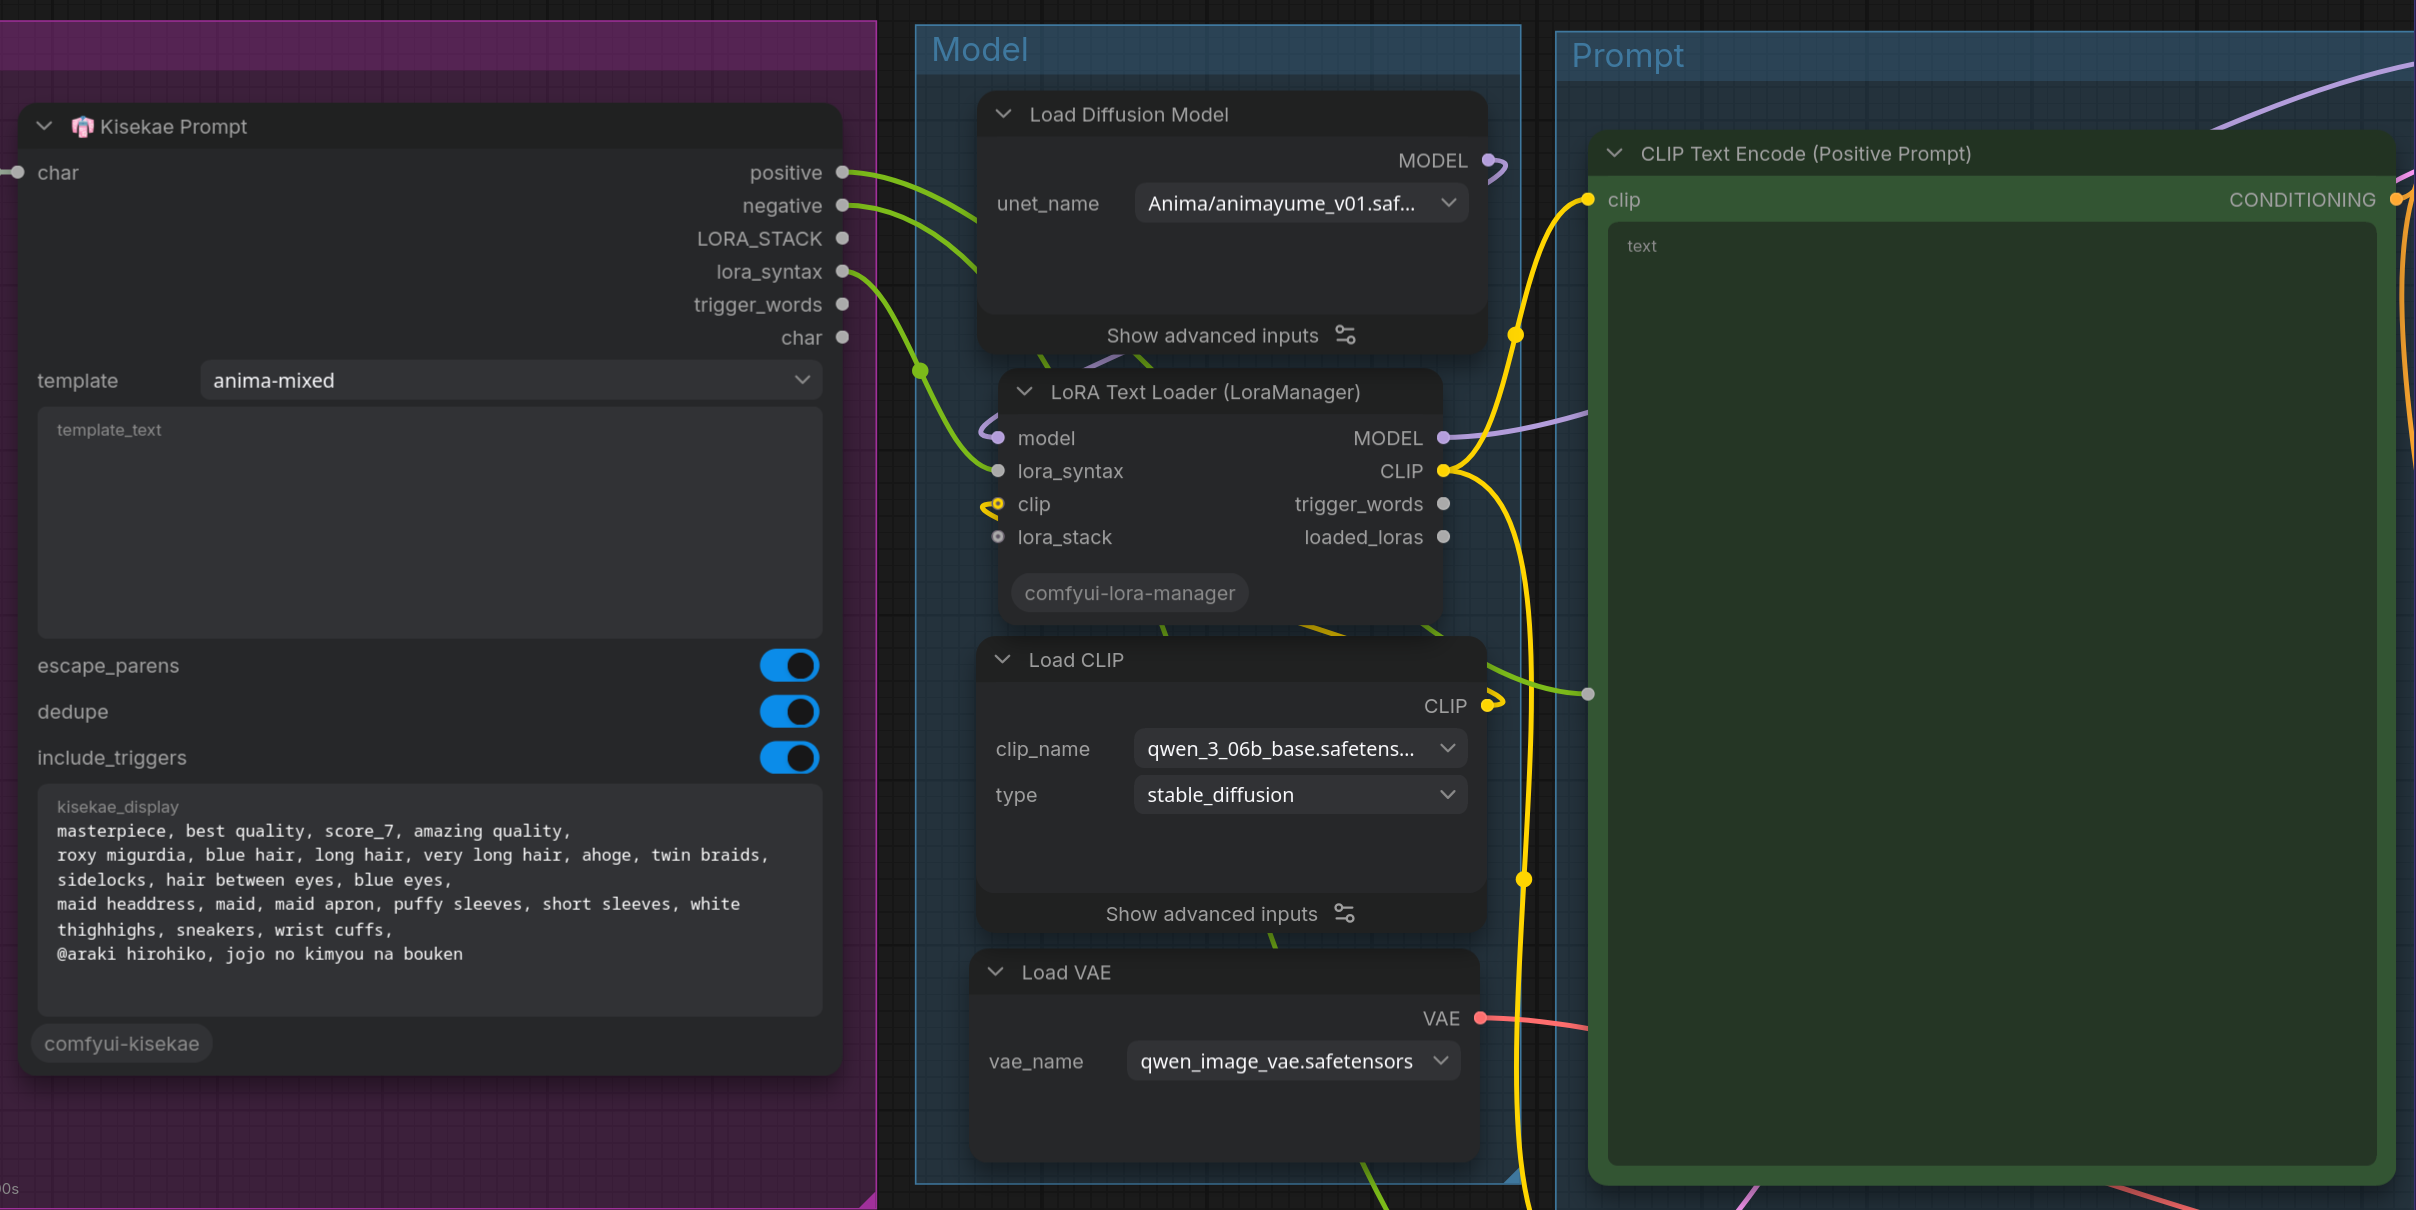Collapse the LoRA Text Loader node

coord(1024,392)
